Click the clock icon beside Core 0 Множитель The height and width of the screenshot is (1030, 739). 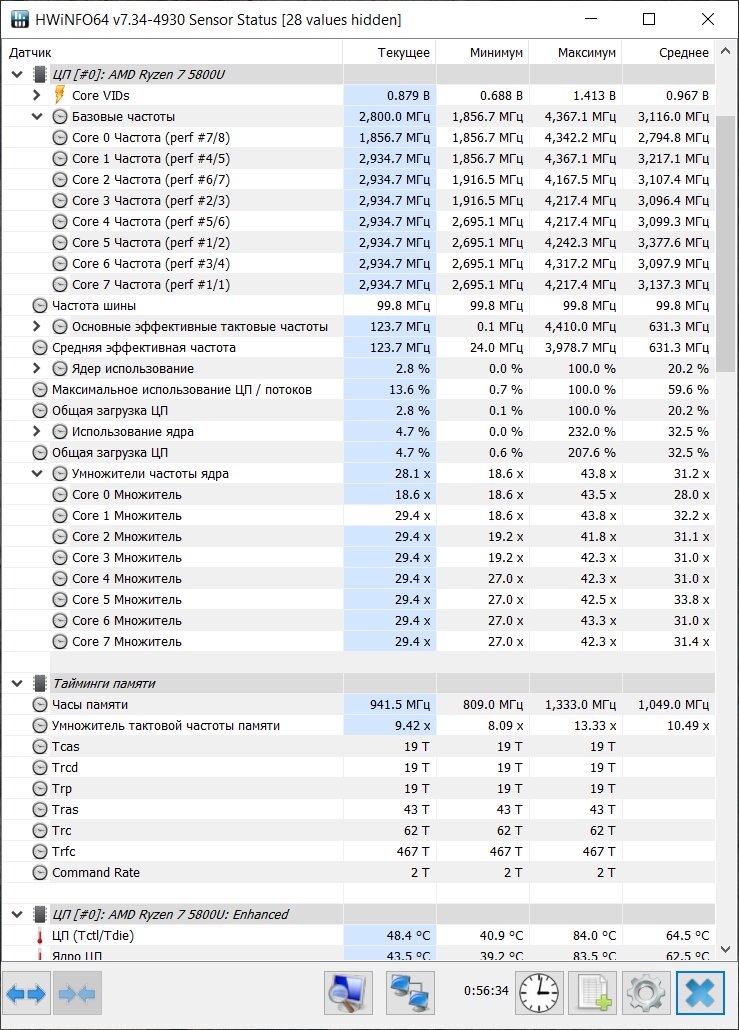click(60, 495)
